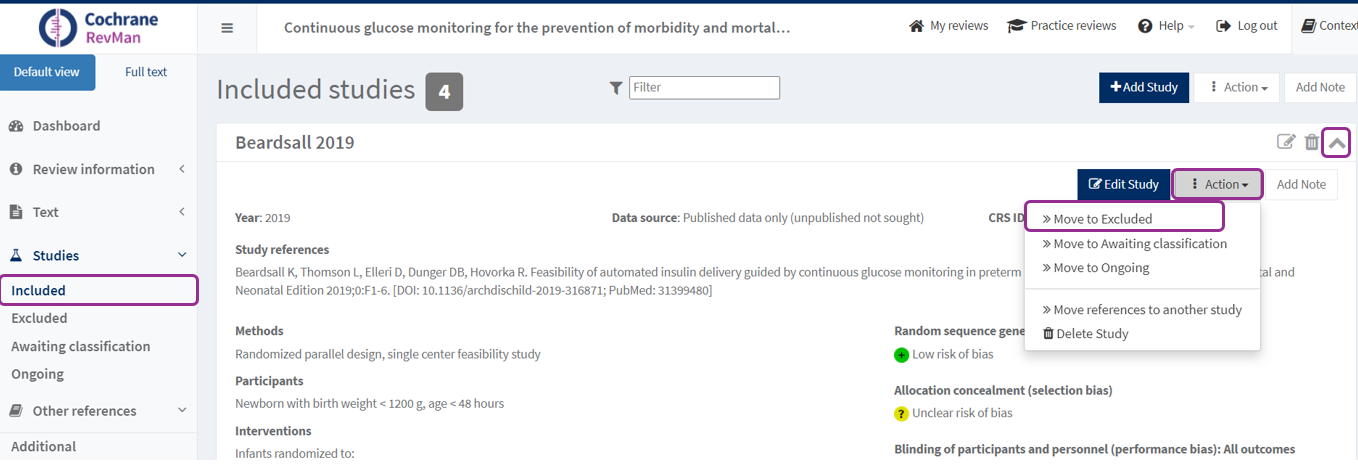This screenshot has width=1358, height=465.
Task: Click the yellow unclear risk of bias icon
Action: tap(901, 413)
